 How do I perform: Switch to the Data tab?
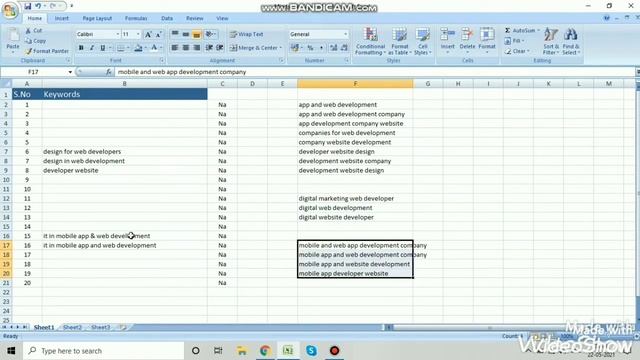[x=167, y=18]
